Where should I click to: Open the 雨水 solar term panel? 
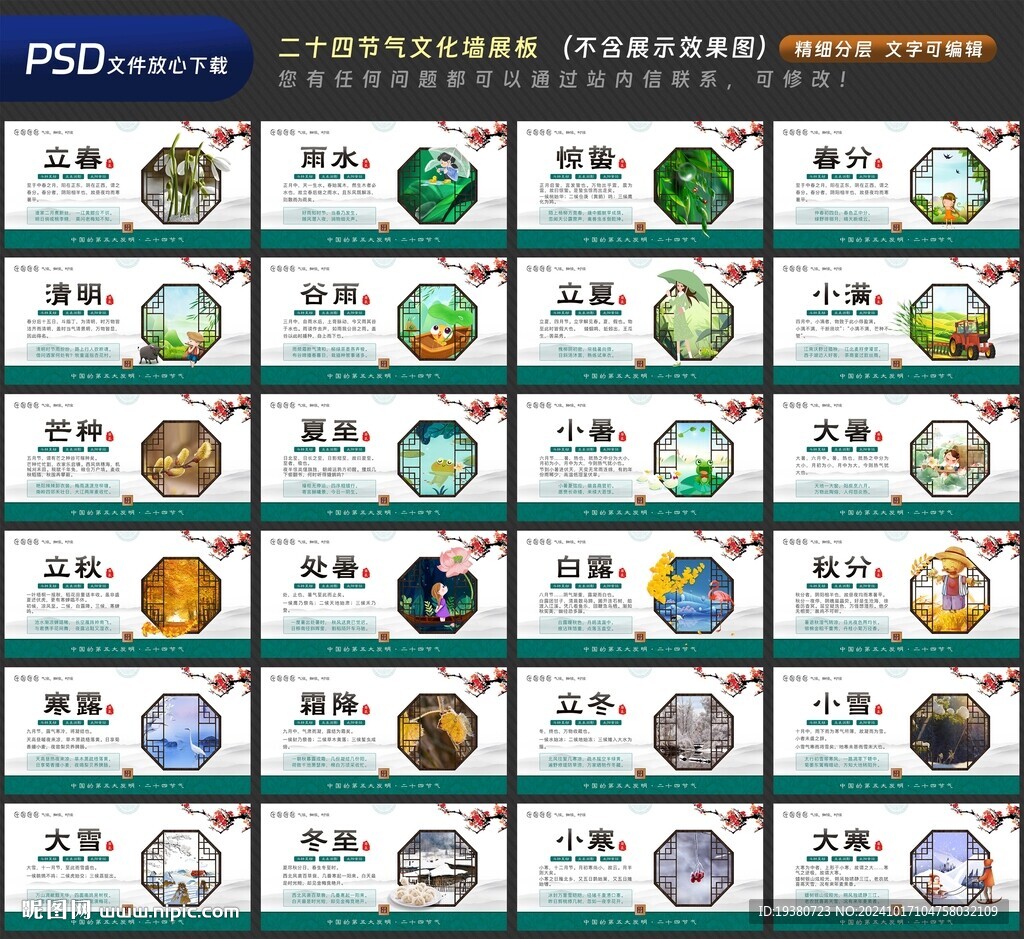(x=383, y=184)
